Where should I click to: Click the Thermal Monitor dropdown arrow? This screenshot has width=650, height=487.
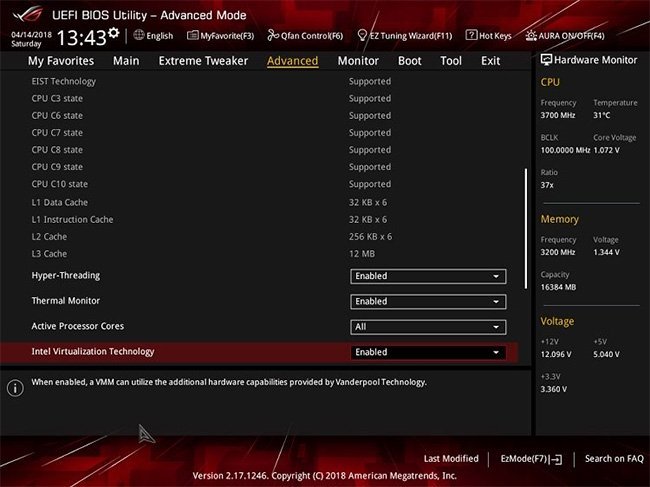(x=496, y=302)
